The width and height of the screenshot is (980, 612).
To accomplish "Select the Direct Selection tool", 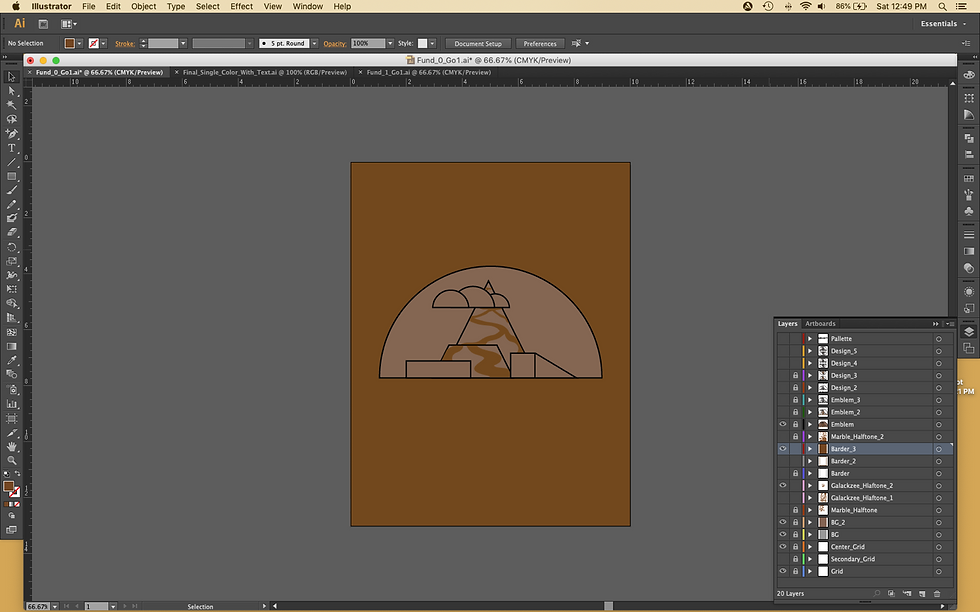I will tap(12, 91).
